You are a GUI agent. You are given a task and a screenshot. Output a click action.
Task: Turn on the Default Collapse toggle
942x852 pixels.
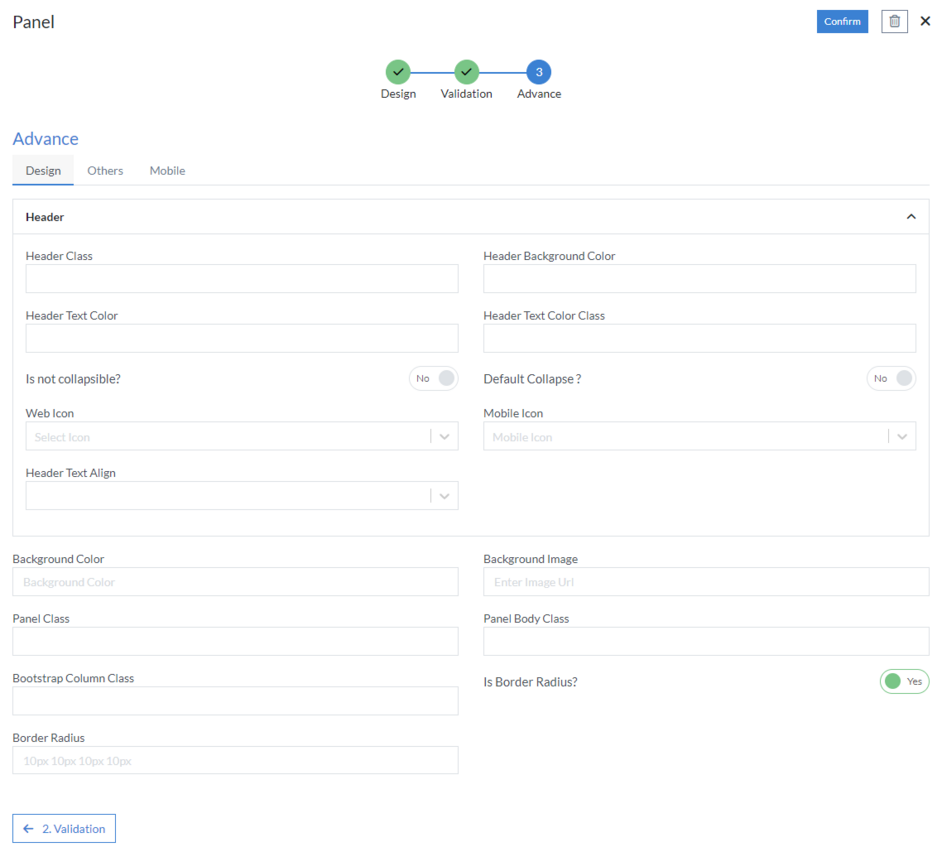tap(891, 378)
